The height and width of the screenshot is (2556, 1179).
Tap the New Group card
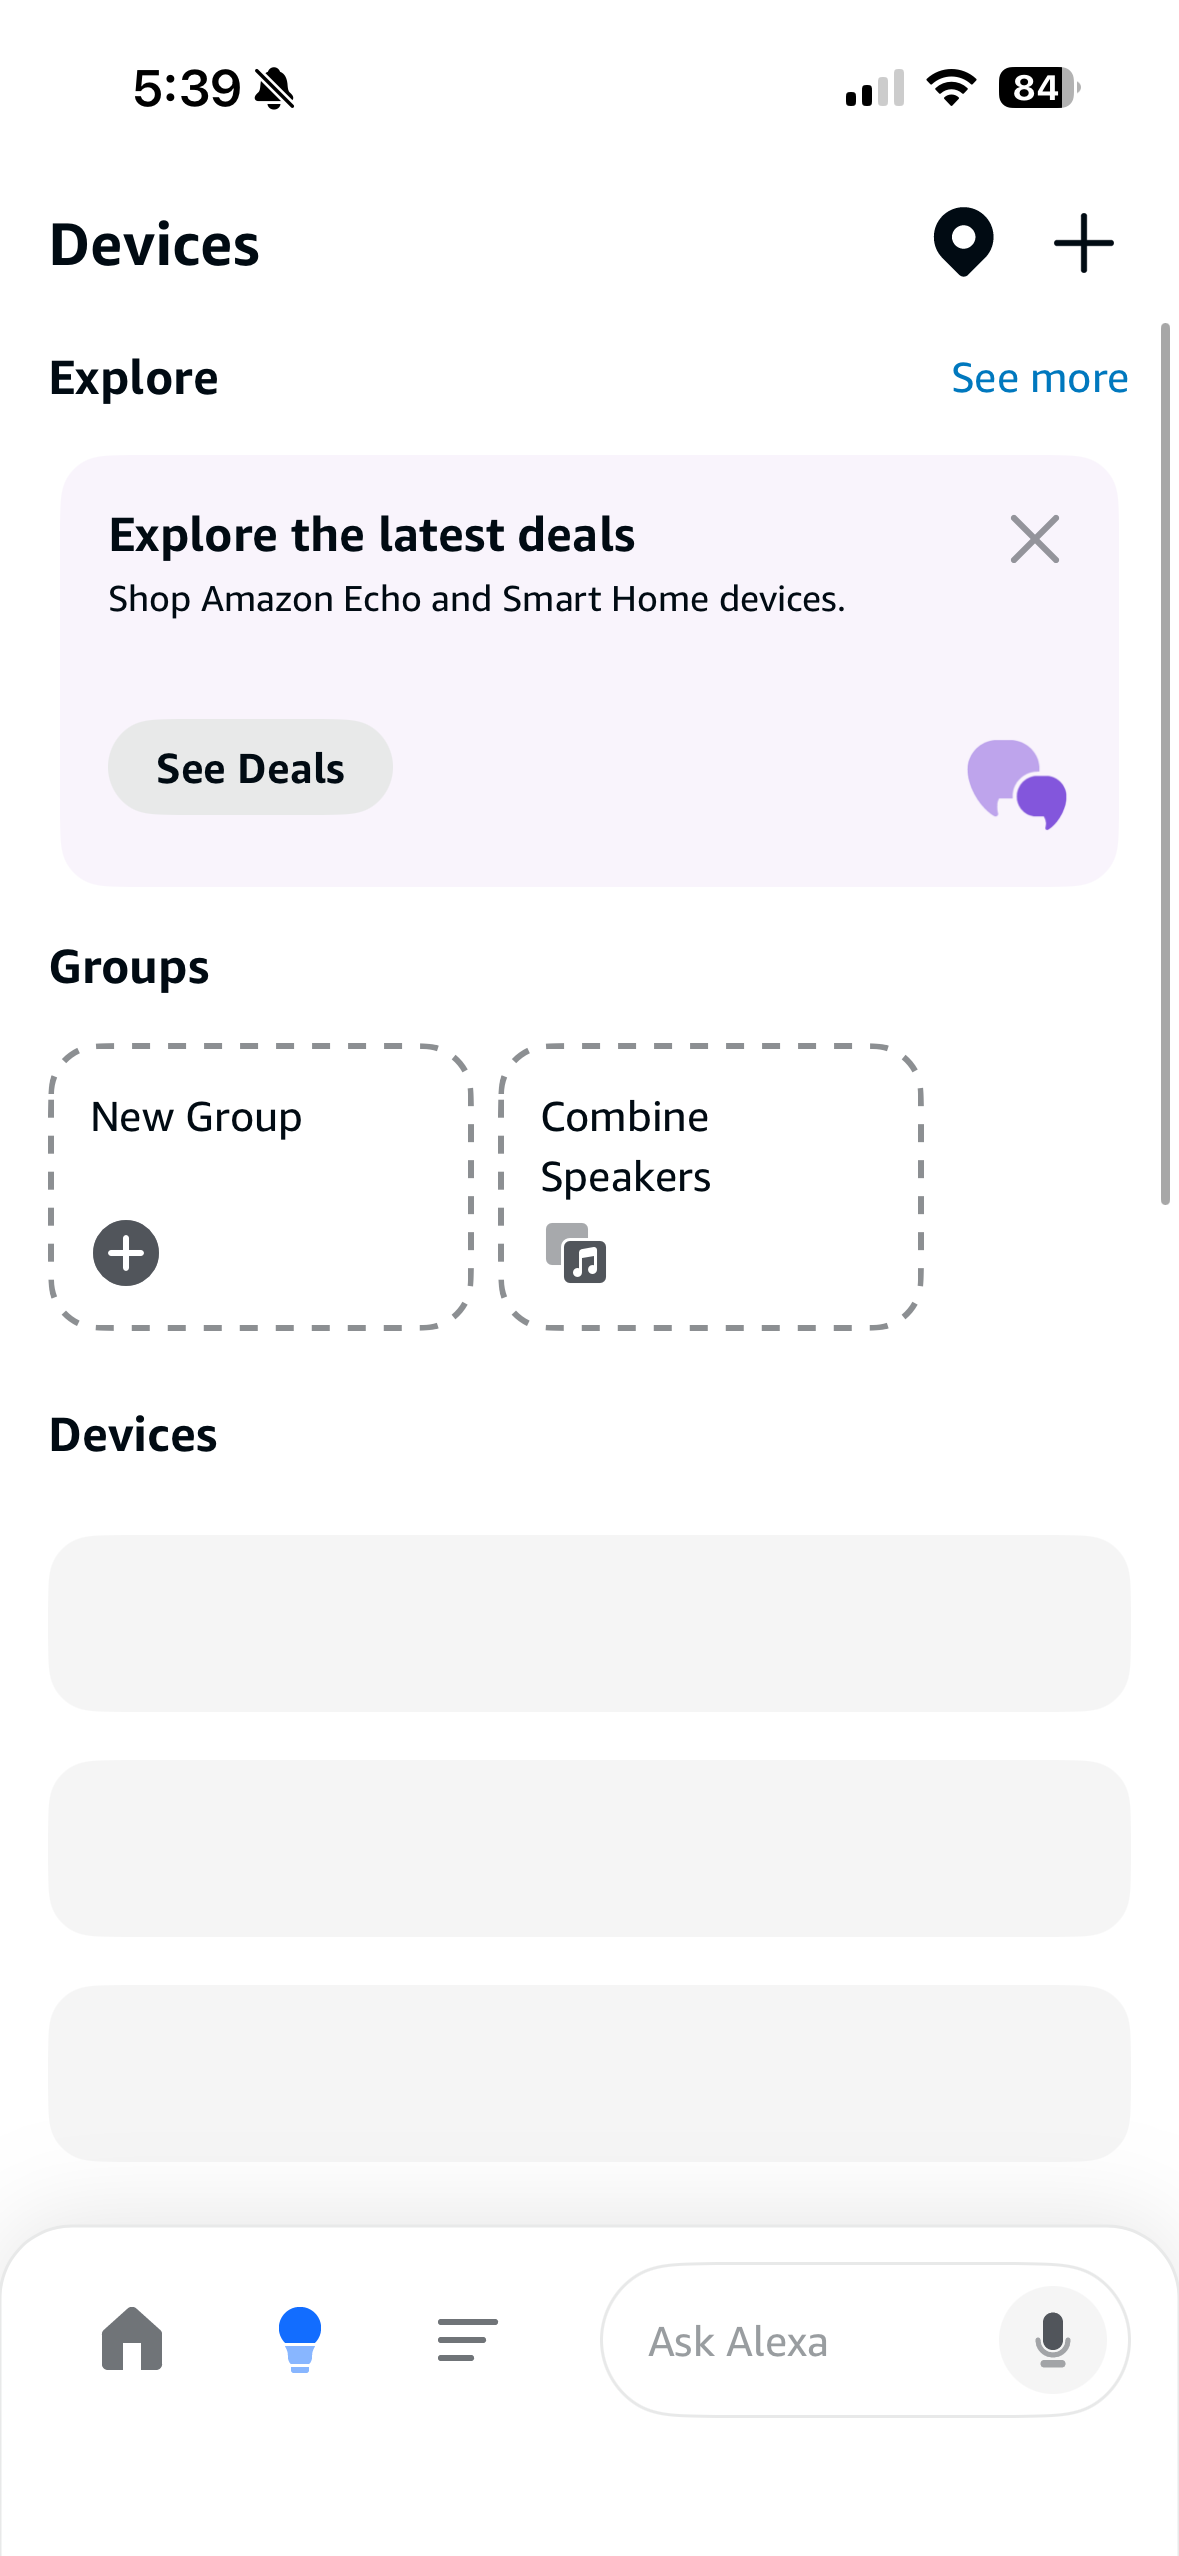pos(260,1186)
